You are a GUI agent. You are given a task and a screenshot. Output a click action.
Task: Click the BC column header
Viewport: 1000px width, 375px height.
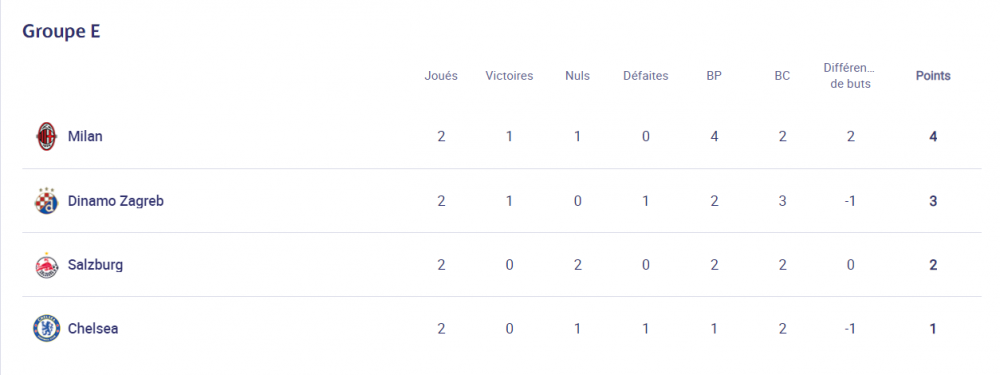click(x=783, y=76)
